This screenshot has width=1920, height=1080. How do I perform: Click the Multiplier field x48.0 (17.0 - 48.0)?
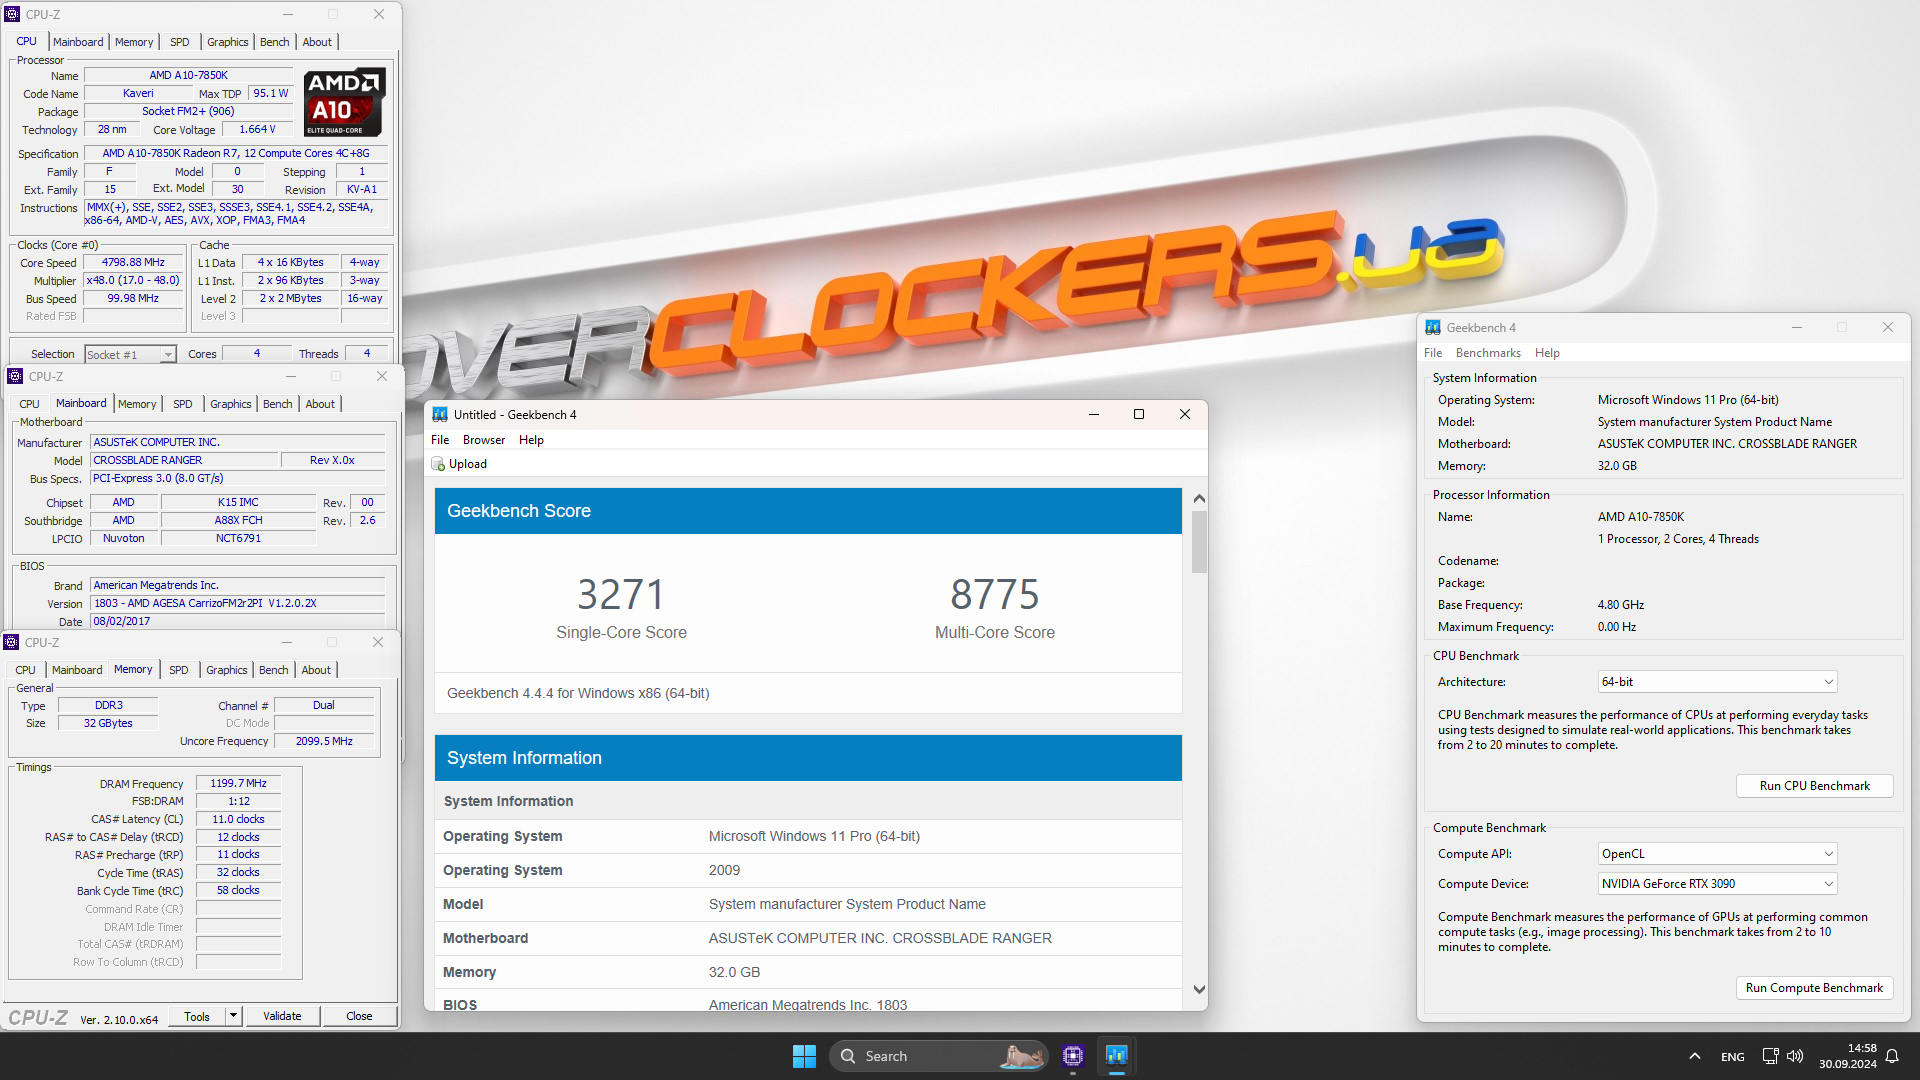(x=133, y=281)
